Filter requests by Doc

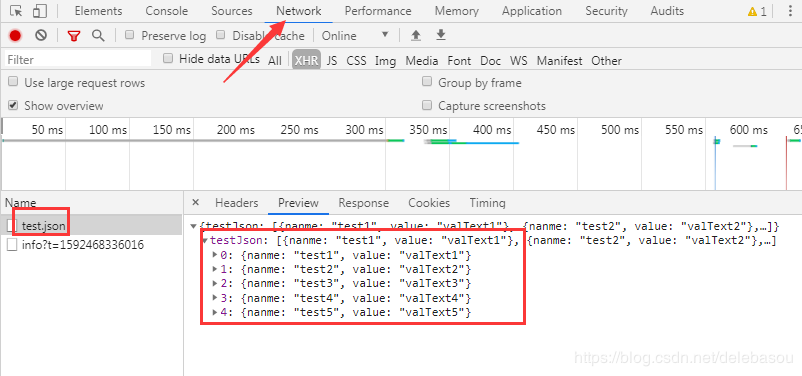tap(491, 60)
